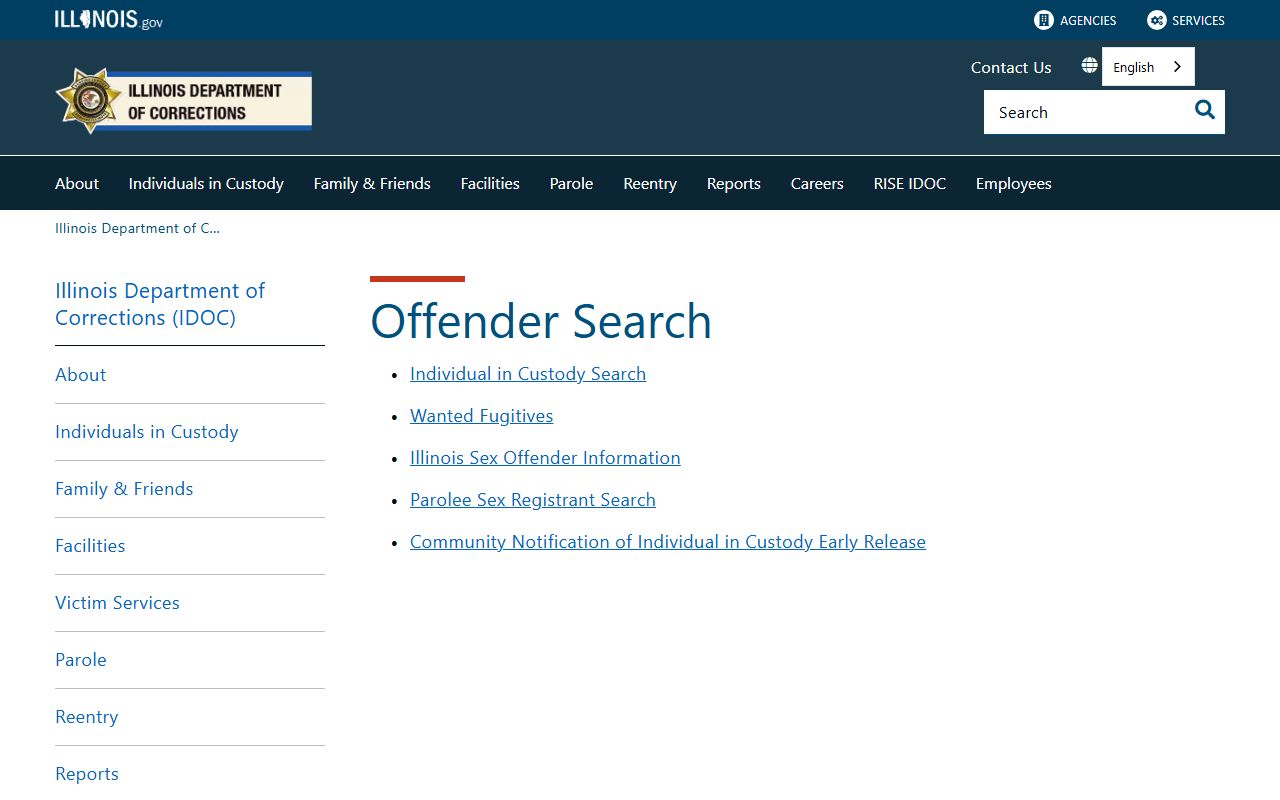Open sidebar heading Illinois Department of Corrections (IDOC)

pyautogui.click(x=160, y=304)
